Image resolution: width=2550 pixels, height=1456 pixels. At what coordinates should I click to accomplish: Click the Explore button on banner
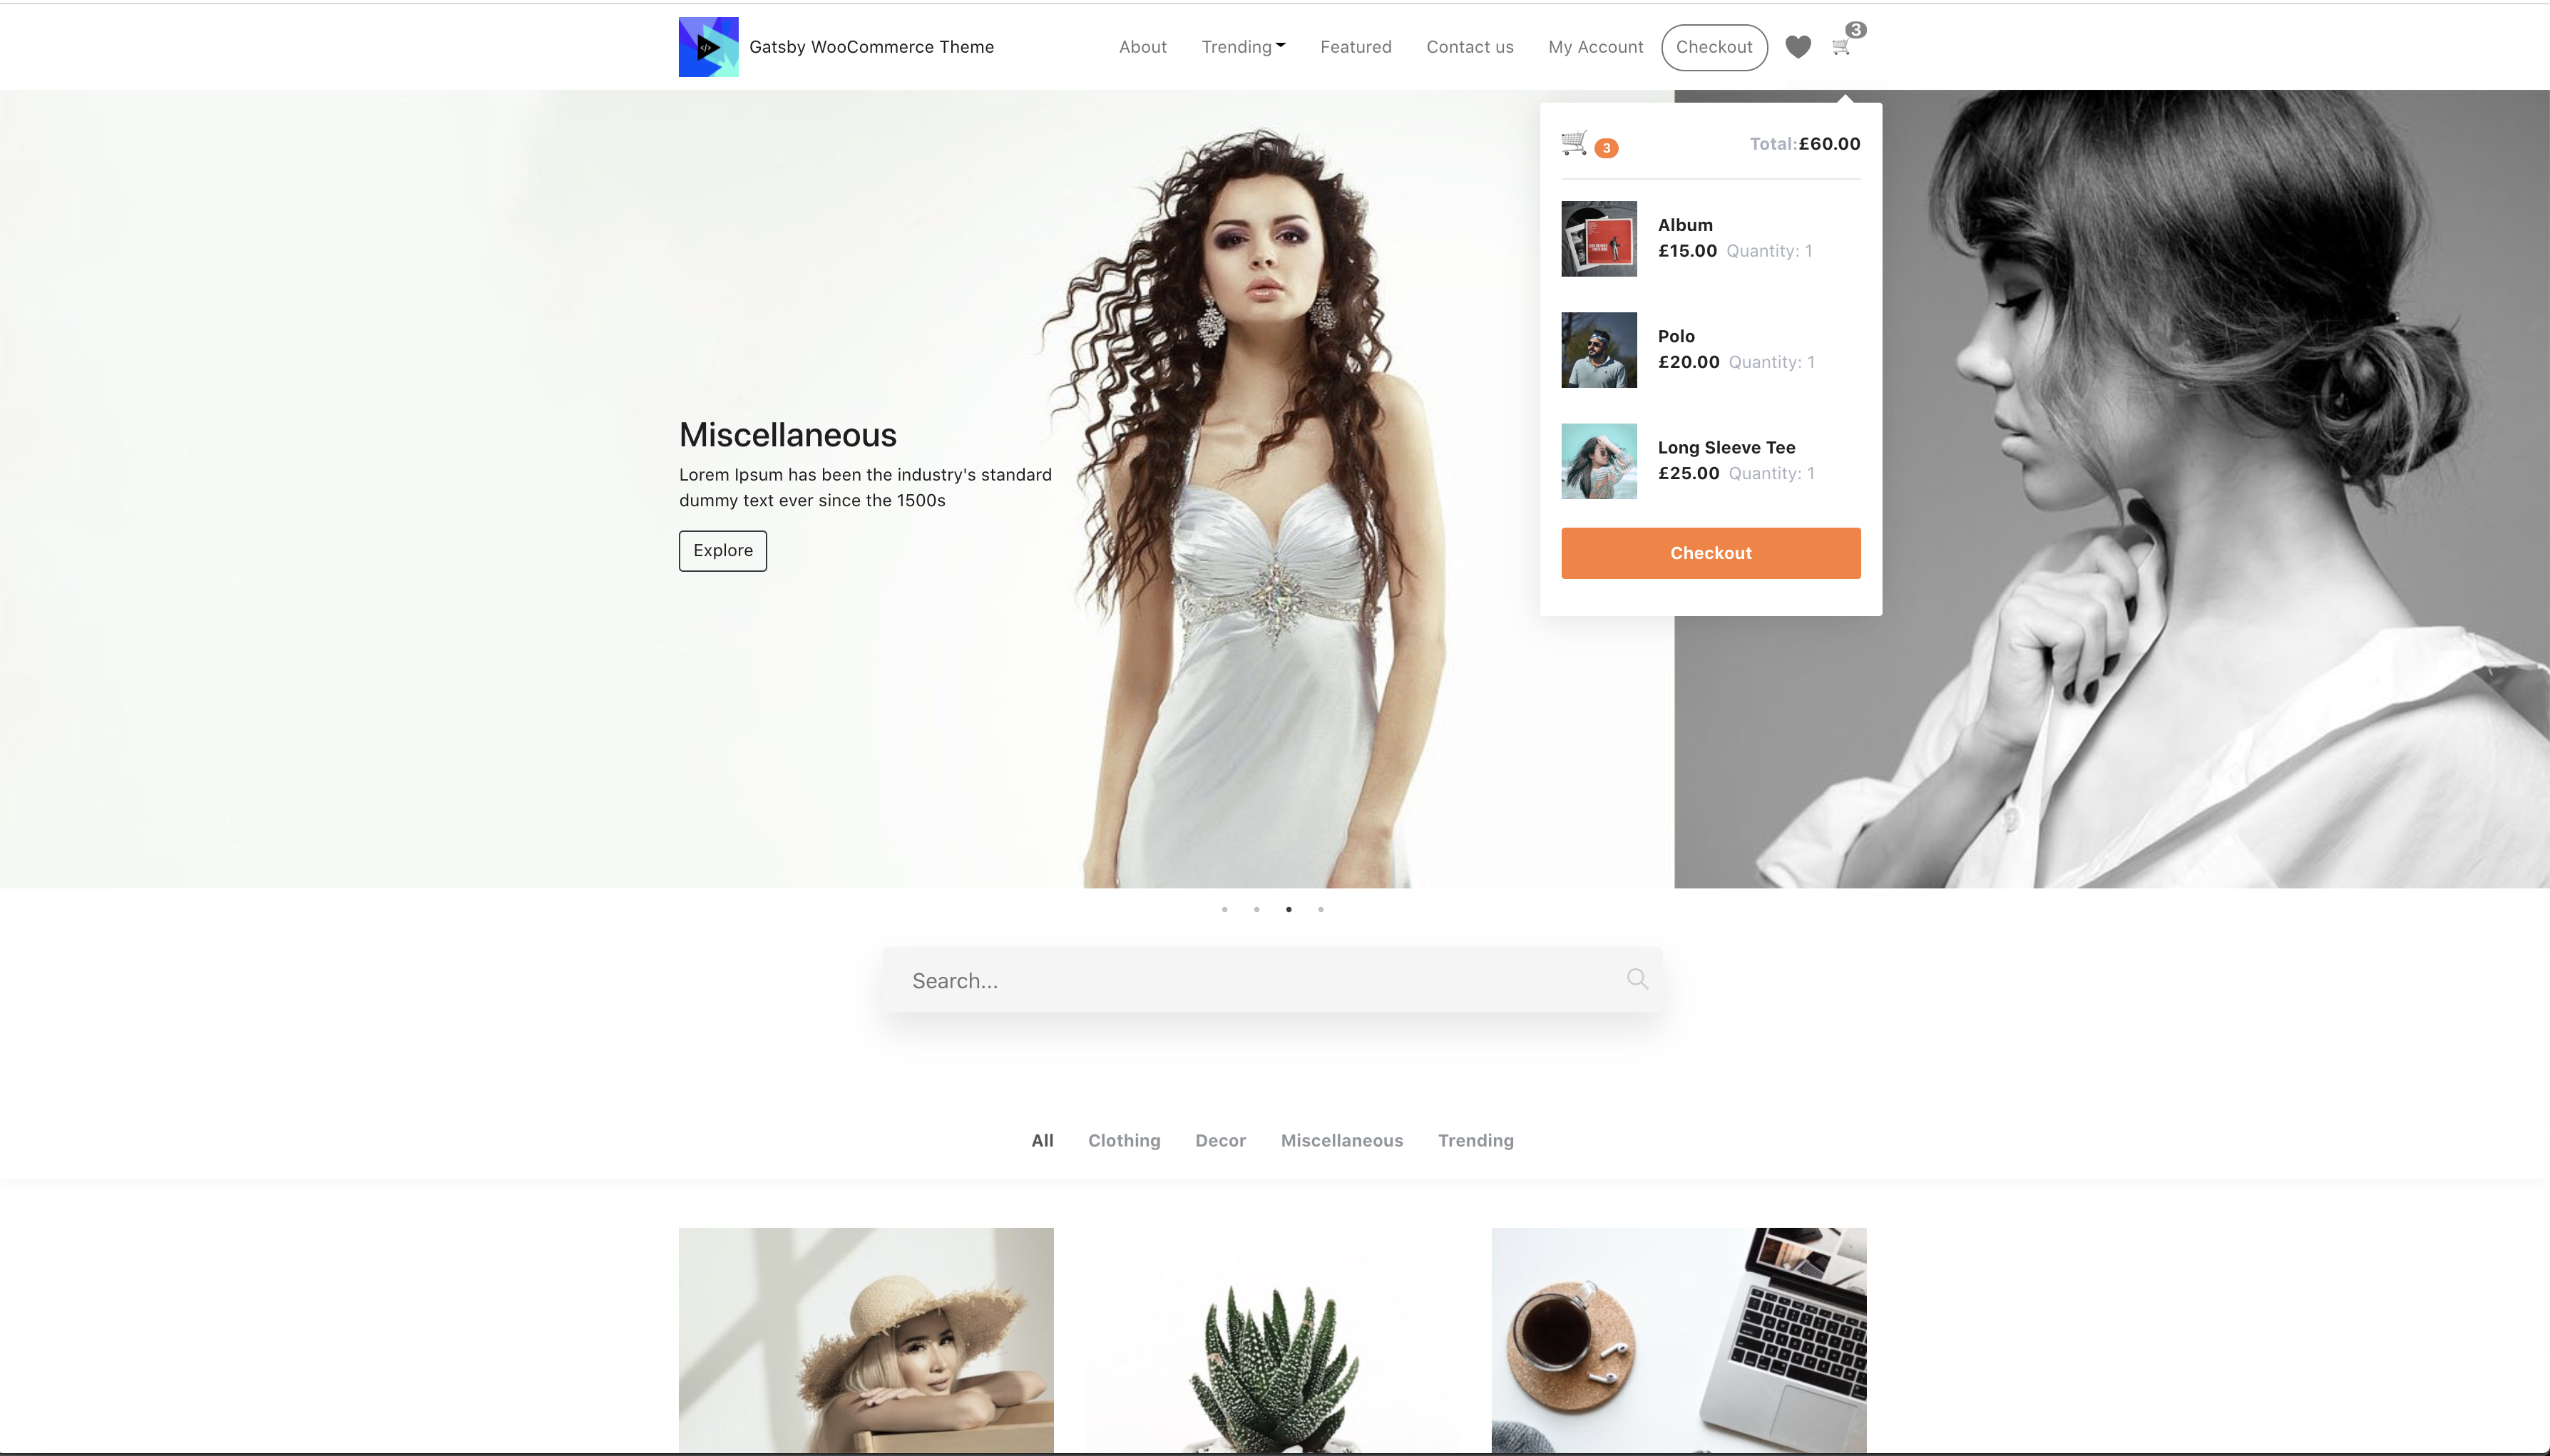[722, 550]
